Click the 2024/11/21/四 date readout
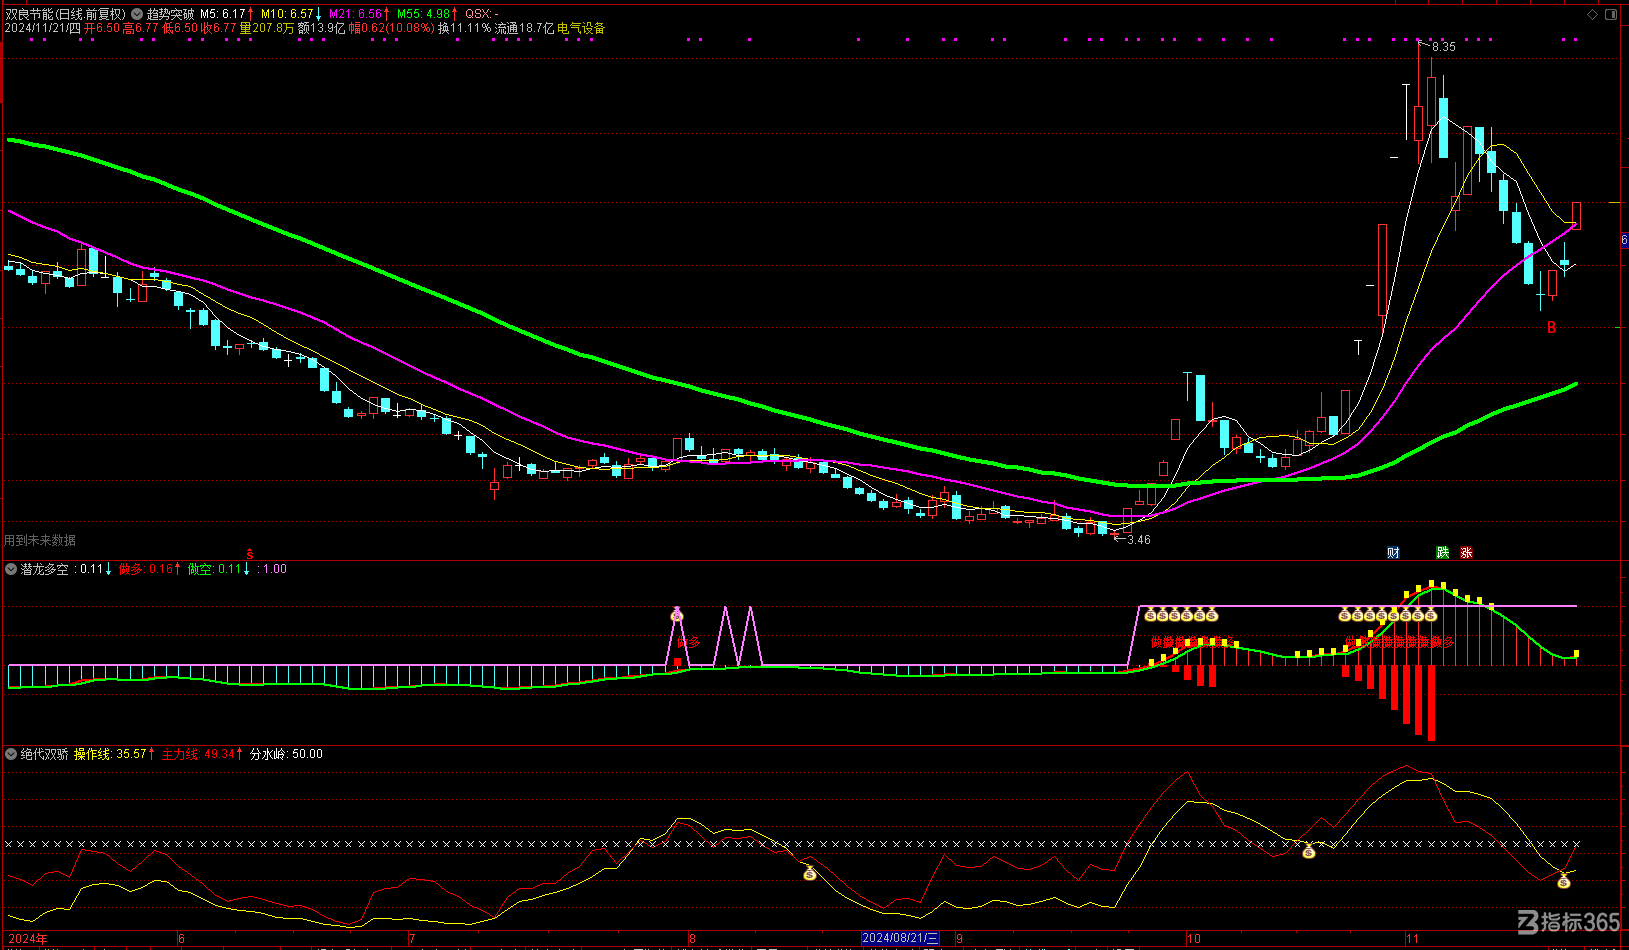 [43, 28]
